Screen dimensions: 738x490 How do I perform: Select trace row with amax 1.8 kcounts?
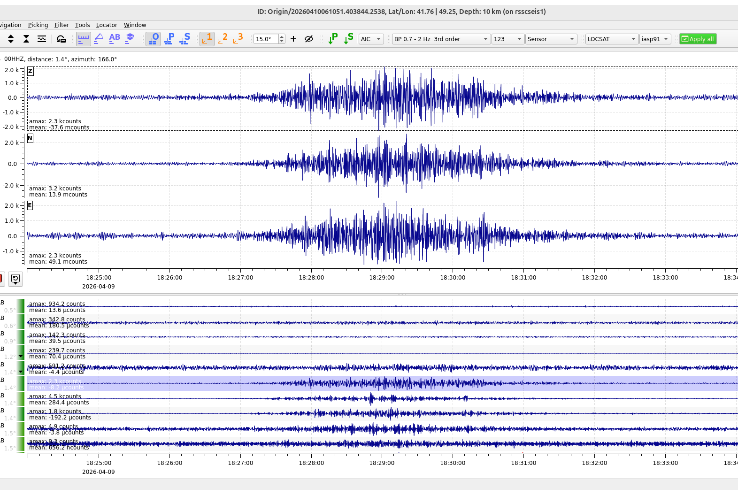point(382,414)
